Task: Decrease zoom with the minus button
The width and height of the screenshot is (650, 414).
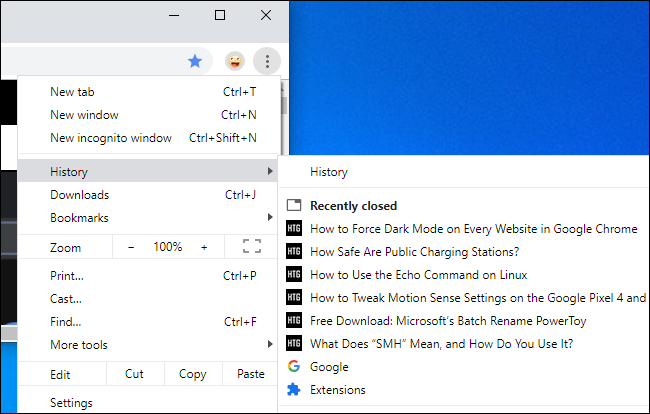Action: point(131,247)
